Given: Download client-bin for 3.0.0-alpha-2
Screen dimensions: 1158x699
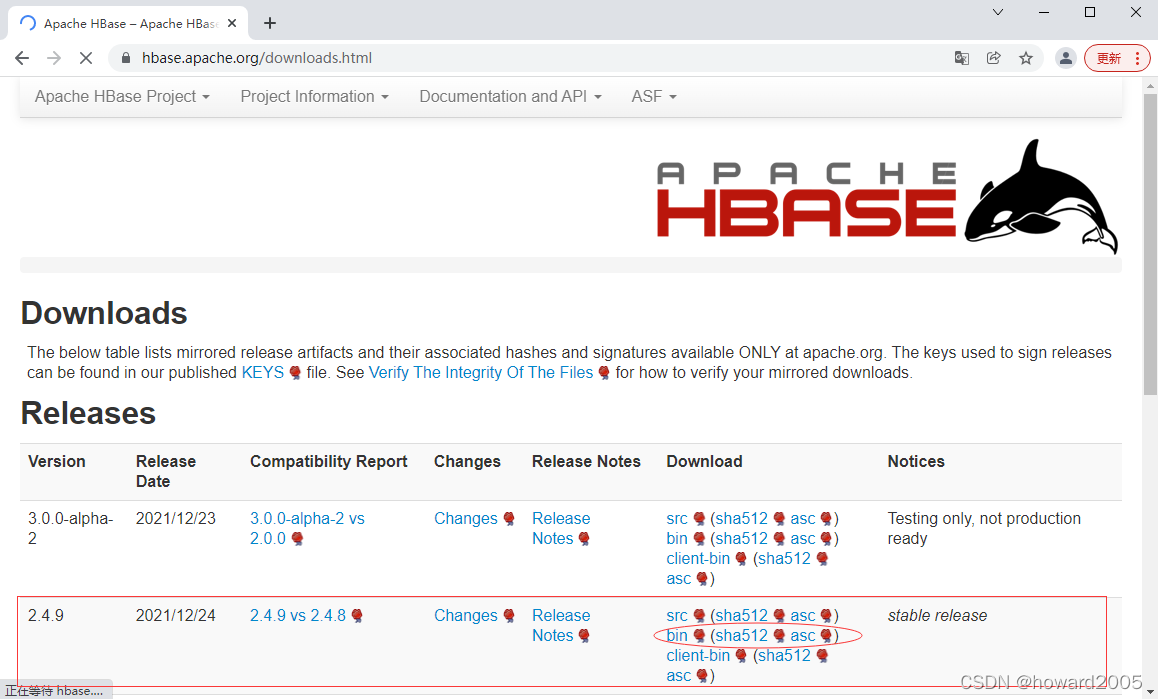Looking at the screenshot, I should (698, 559).
